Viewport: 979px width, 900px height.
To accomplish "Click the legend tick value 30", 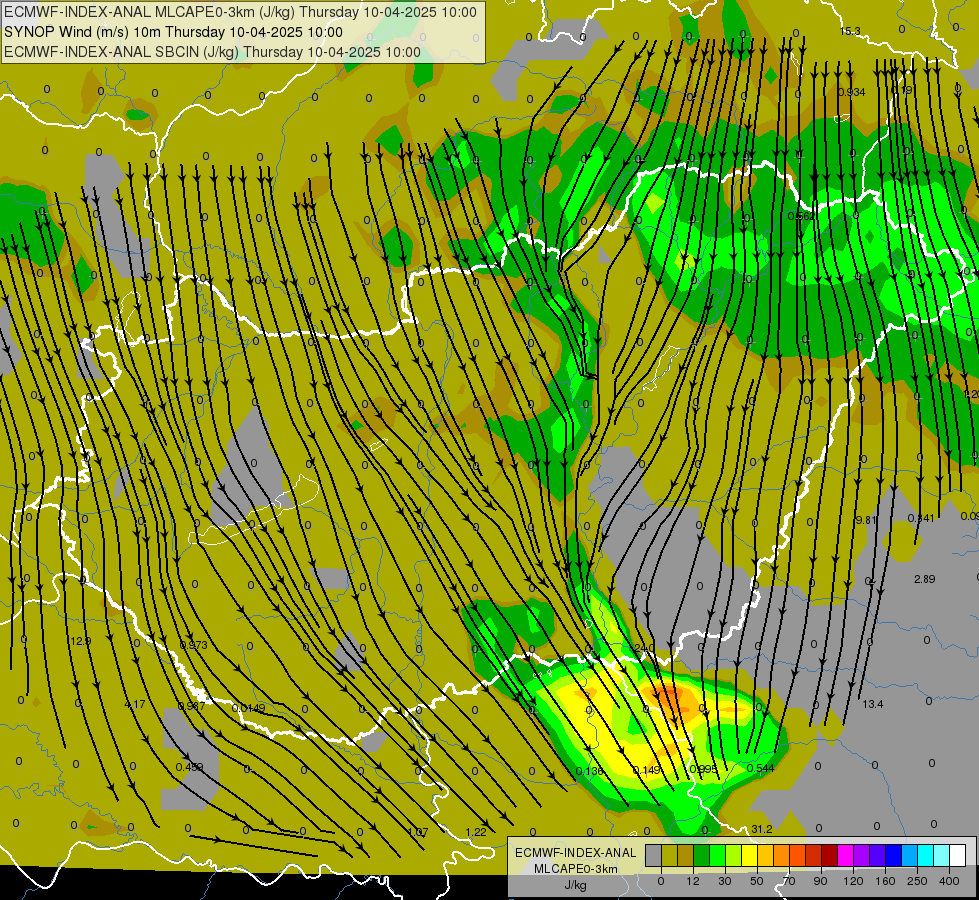I will click(x=725, y=881).
